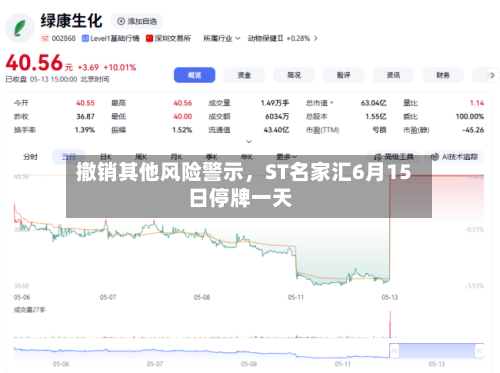Expand more quote details chevron
Viewport: 500px width, 373px height.
pyautogui.click(x=249, y=142)
